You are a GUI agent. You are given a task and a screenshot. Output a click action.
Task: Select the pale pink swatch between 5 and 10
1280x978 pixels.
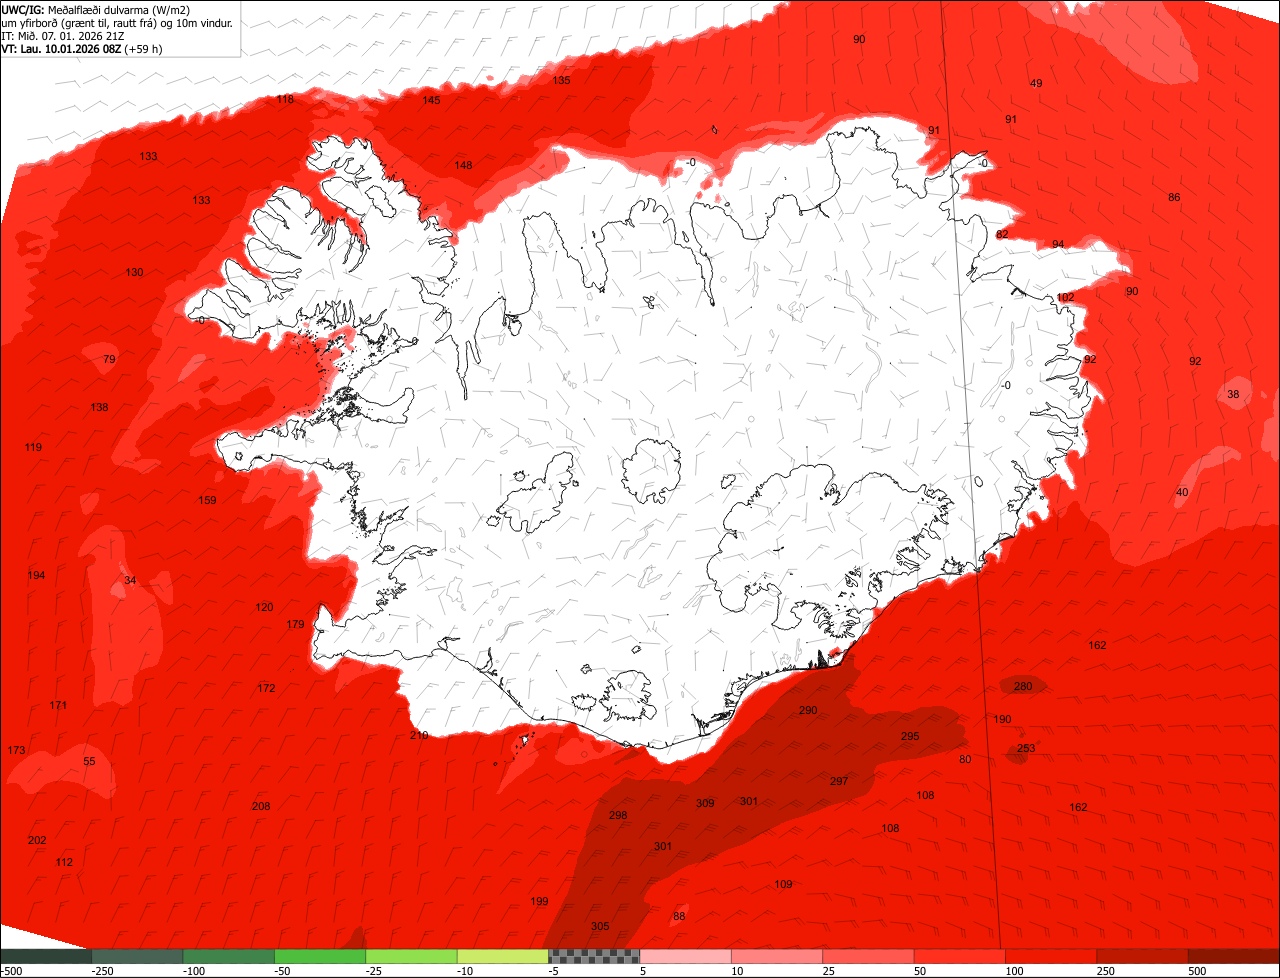pyautogui.click(x=685, y=956)
